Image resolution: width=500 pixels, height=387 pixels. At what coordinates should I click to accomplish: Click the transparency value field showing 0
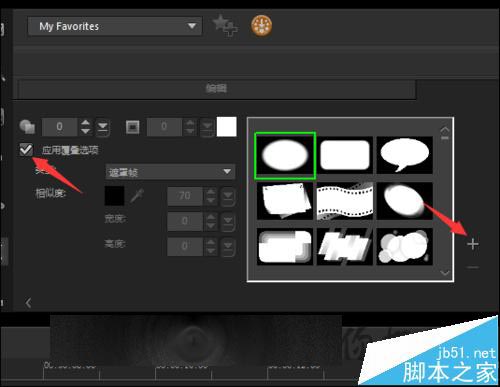pyautogui.click(x=60, y=127)
